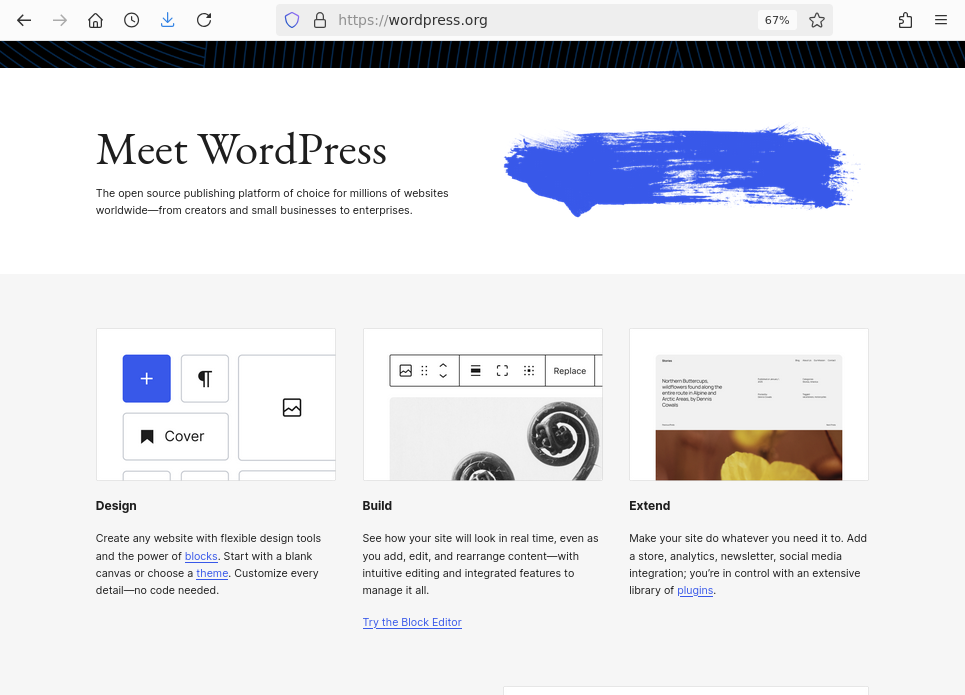965x695 pixels.
Task: Go to the browser home page
Action: (x=96, y=20)
